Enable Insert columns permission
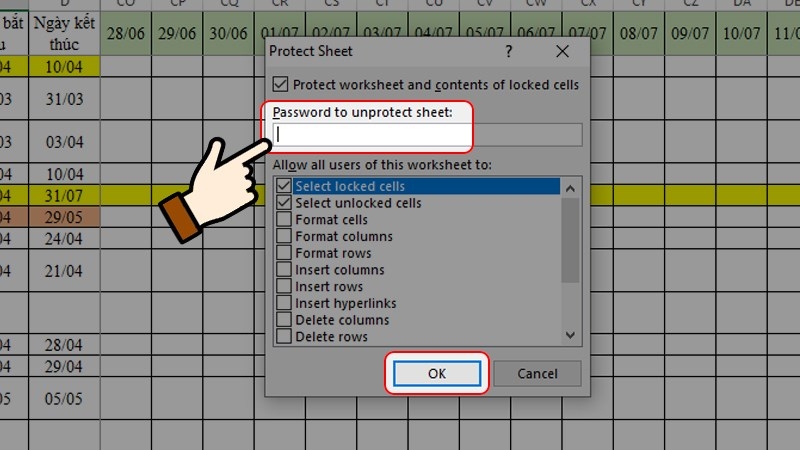 pos(284,269)
